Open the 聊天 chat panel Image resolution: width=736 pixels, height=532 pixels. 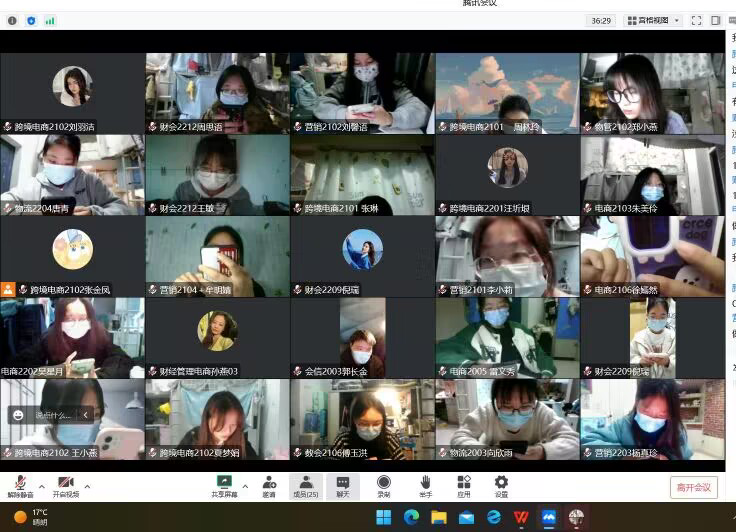342,486
